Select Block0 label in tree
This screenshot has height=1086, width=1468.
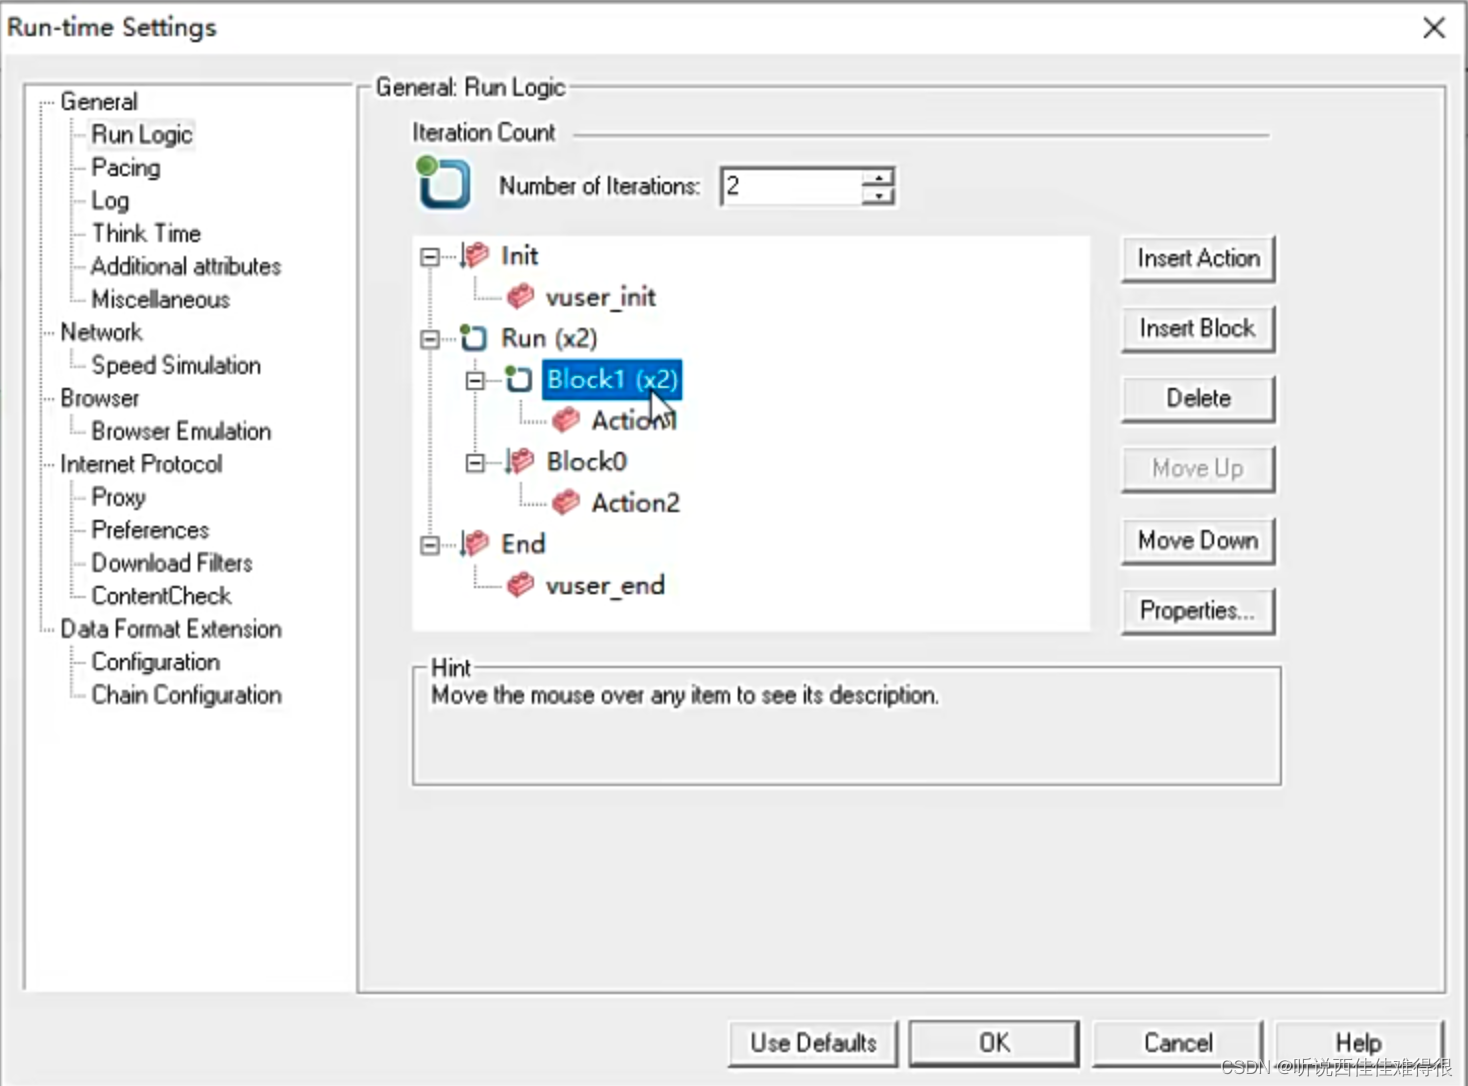click(x=586, y=461)
